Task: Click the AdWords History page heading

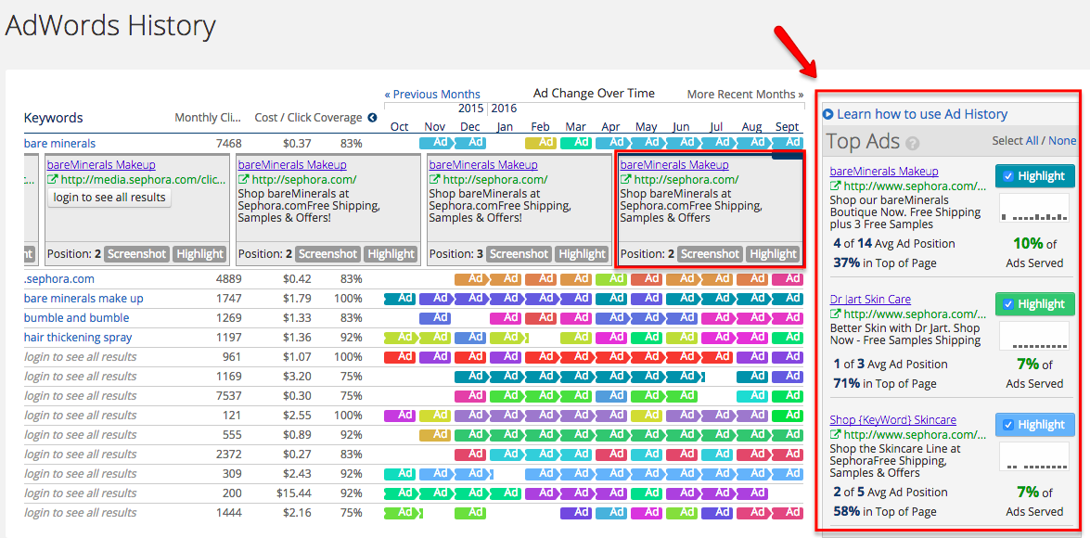Action: pos(110,26)
